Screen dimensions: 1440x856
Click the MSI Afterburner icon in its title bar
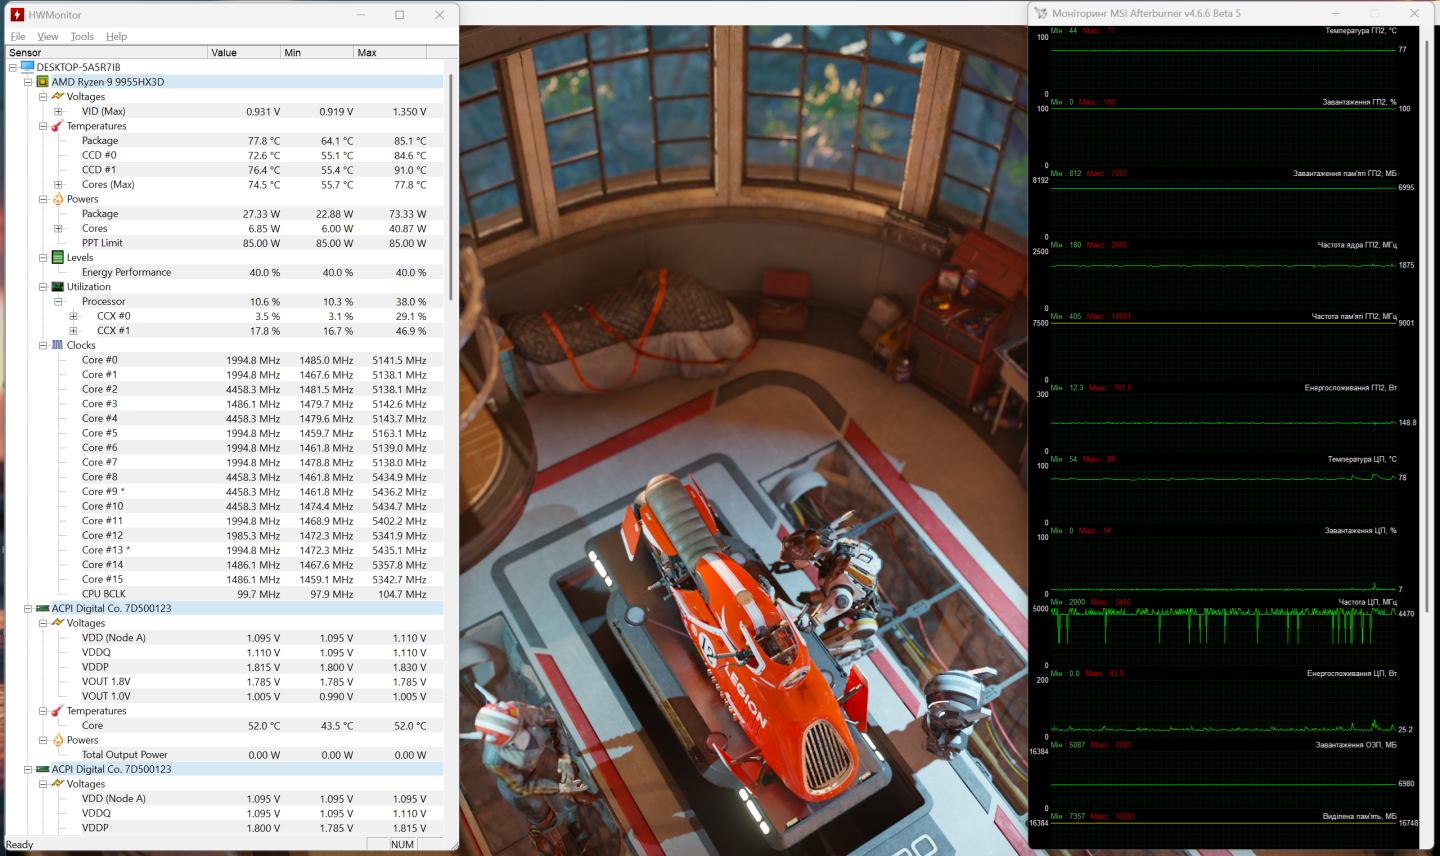[1041, 13]
